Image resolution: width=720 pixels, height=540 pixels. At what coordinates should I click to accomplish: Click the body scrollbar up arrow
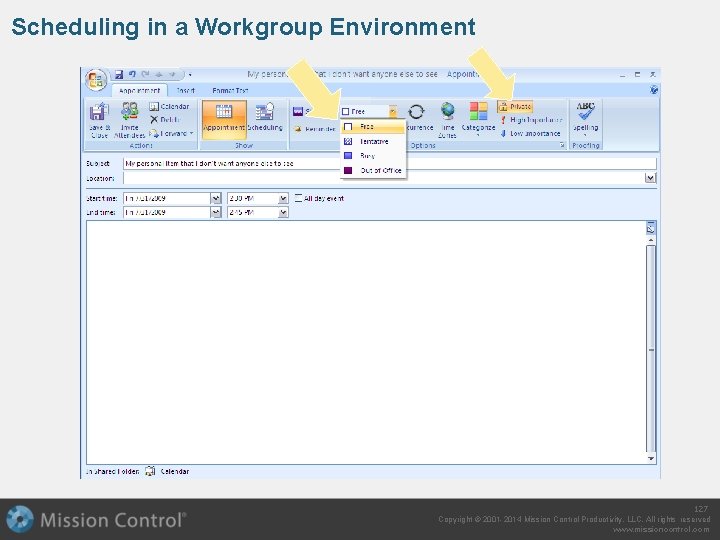[651, 240]
